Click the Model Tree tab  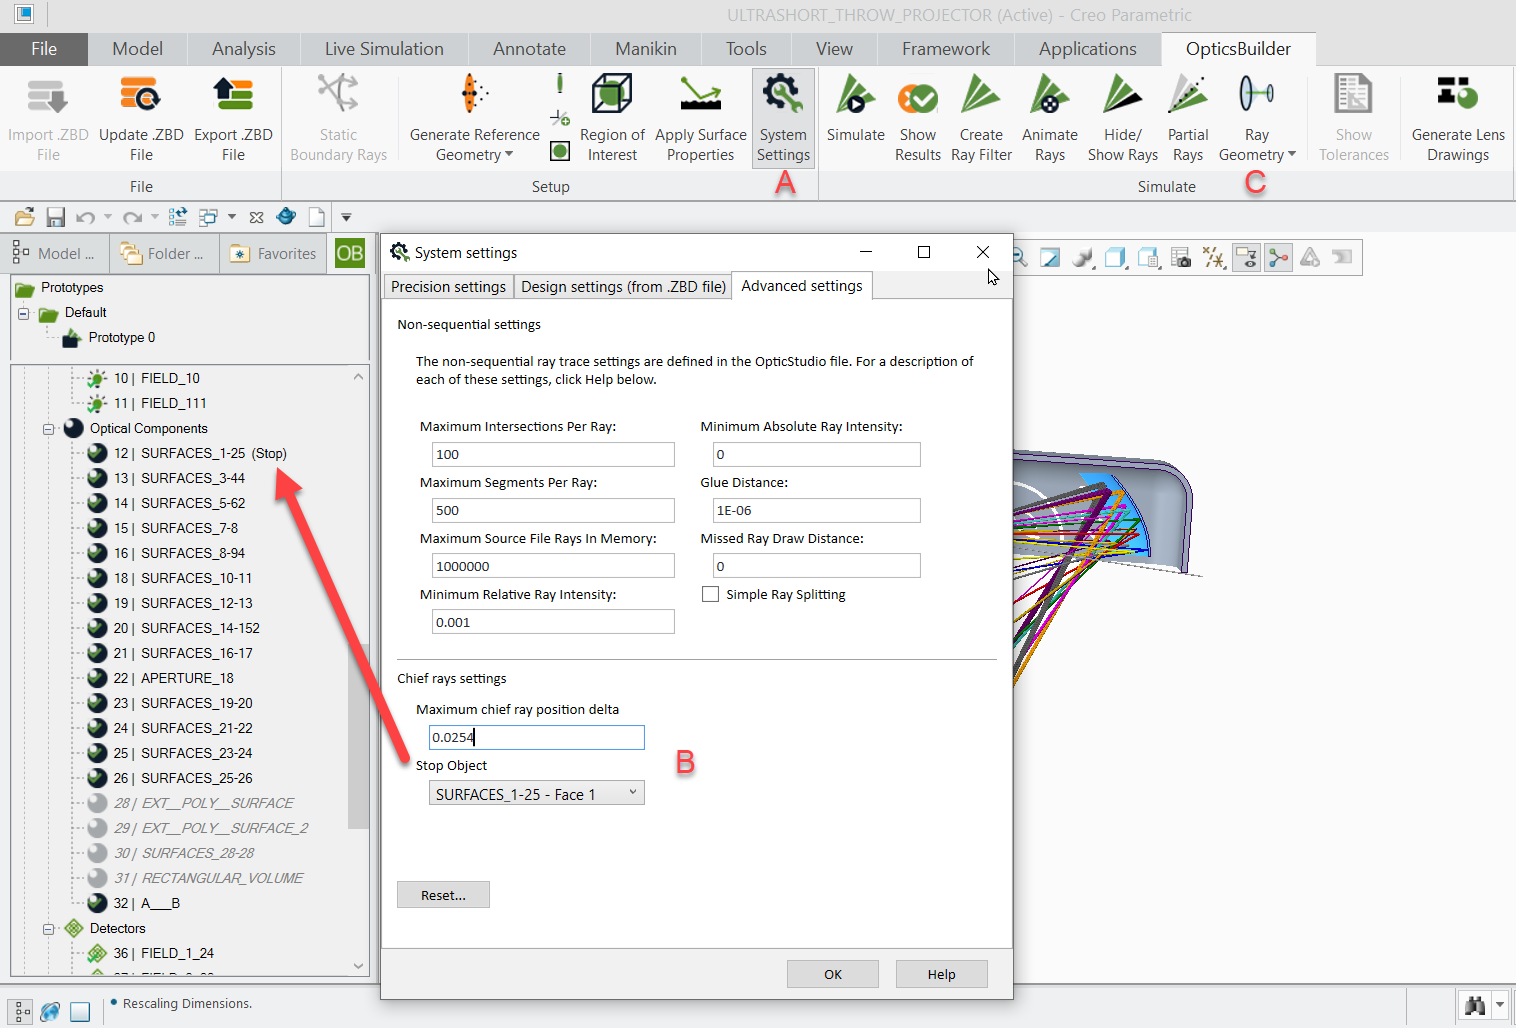54,254
